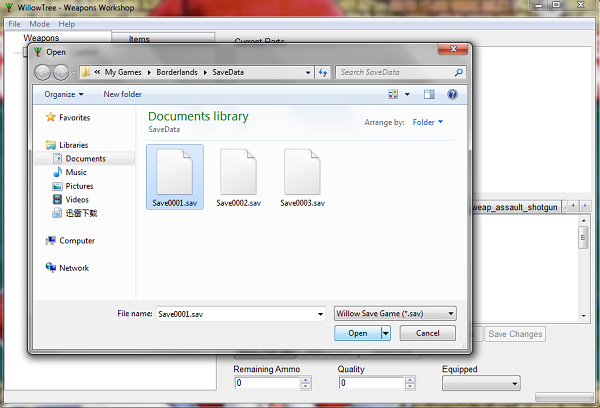Image resolution: width=600 pixels, height=408 pixels.
Task: Expand the arrow after My Games breadcrumb
Action: click(148, 72)
